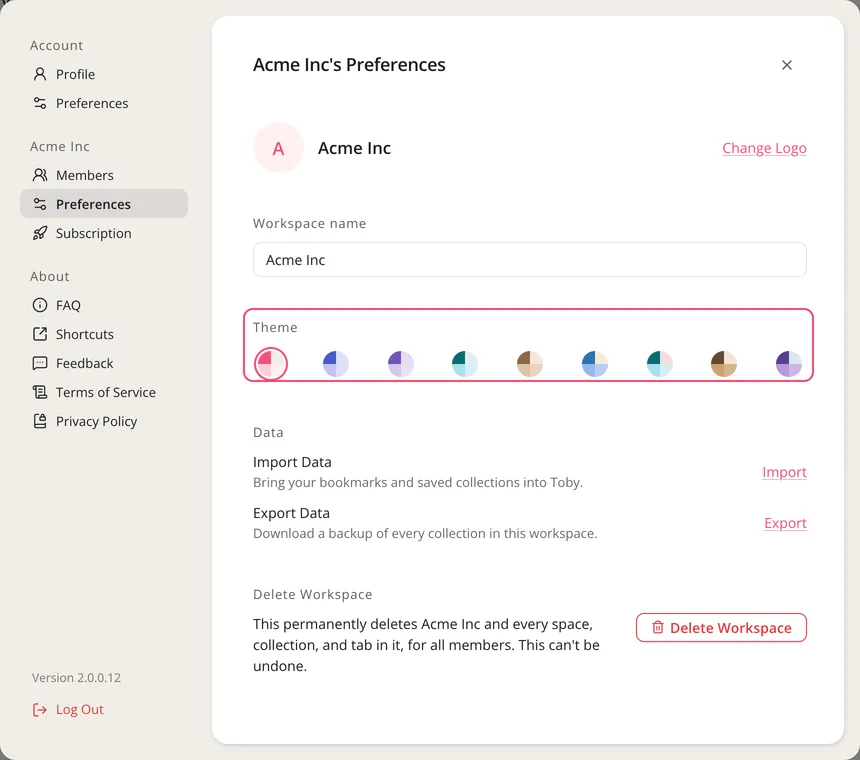Select the pink theme swatch
This screenshot has height=760, width=860.
[x=271, y=364]
